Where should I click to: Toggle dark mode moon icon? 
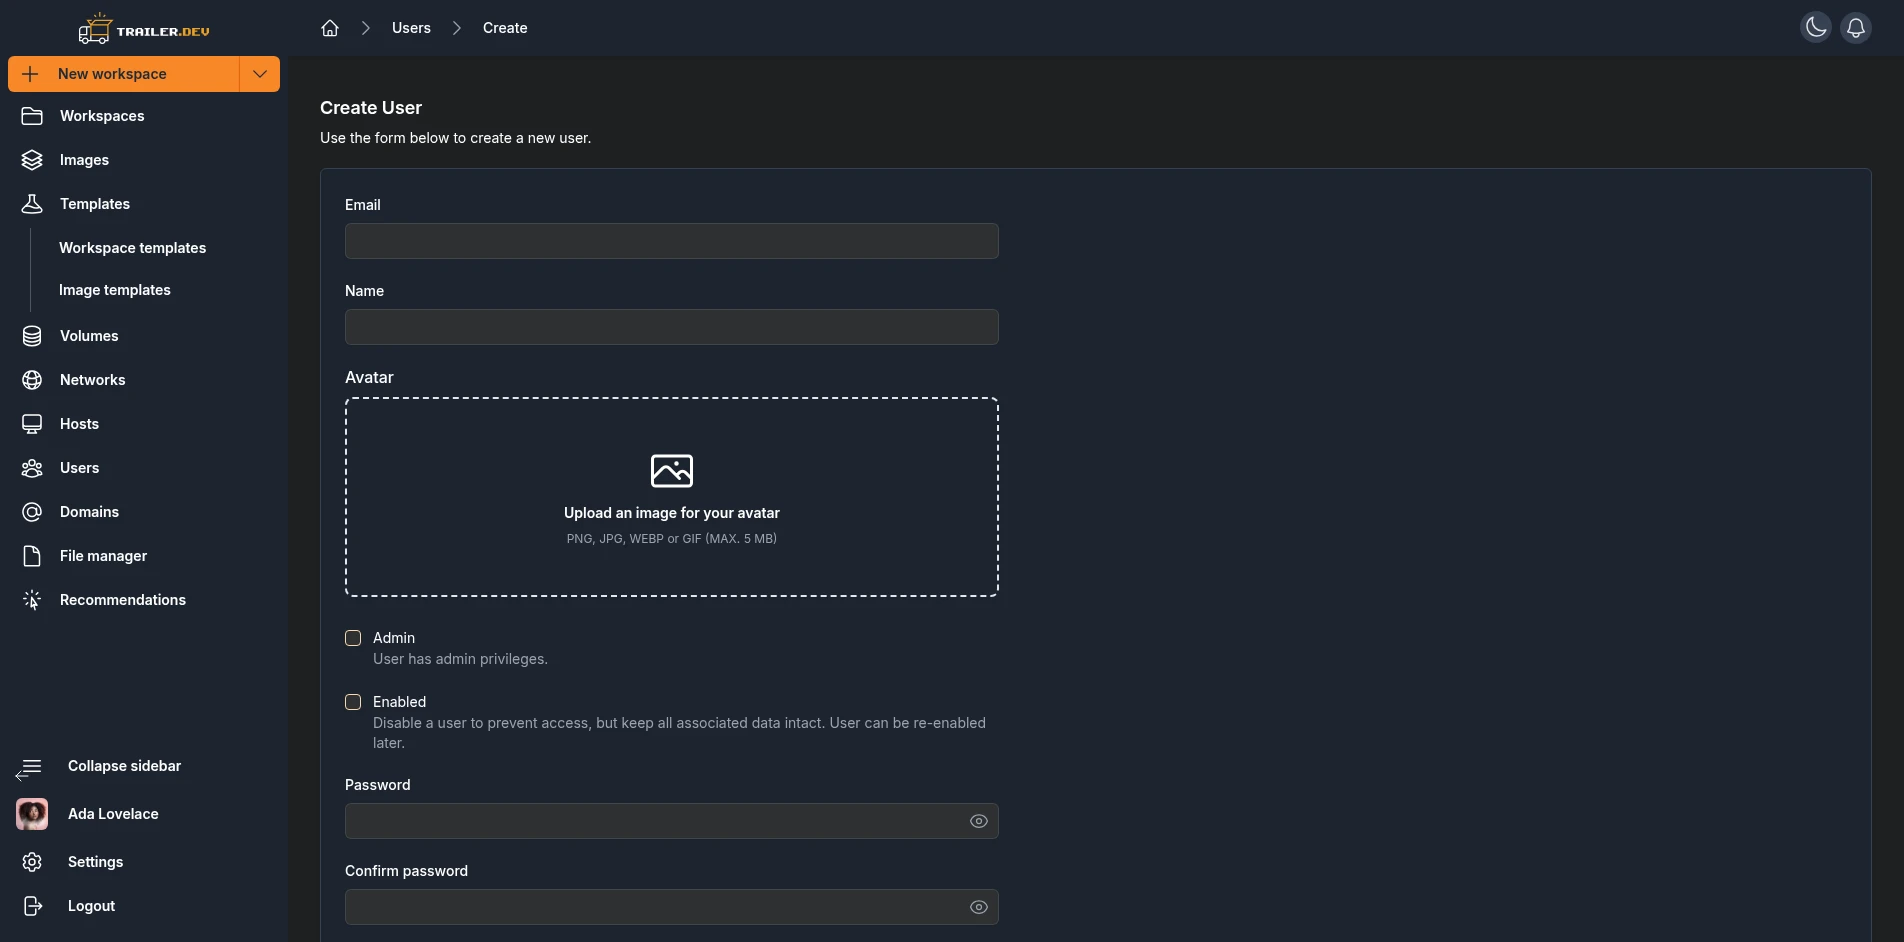point(1816,27)
